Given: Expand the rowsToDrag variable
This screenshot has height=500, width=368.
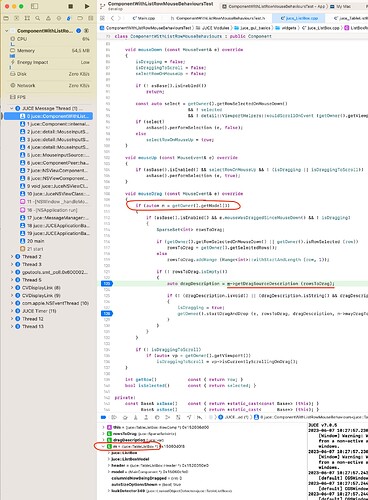Looking at the screenshot, I should (x=103, y=434).
